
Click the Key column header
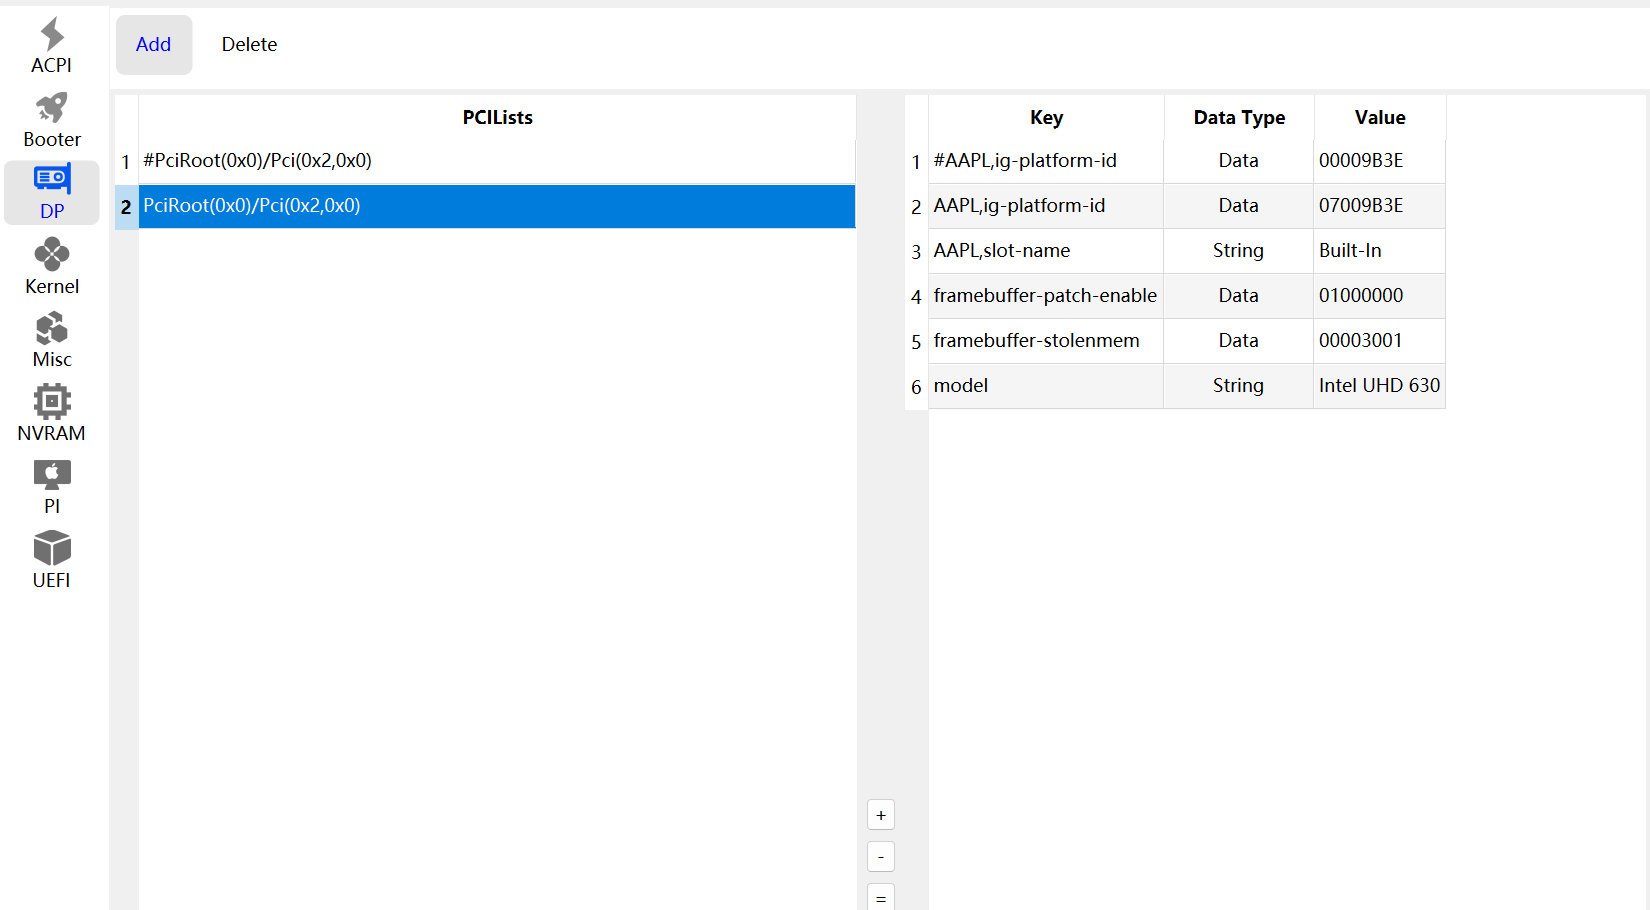tap(1046, 118)
